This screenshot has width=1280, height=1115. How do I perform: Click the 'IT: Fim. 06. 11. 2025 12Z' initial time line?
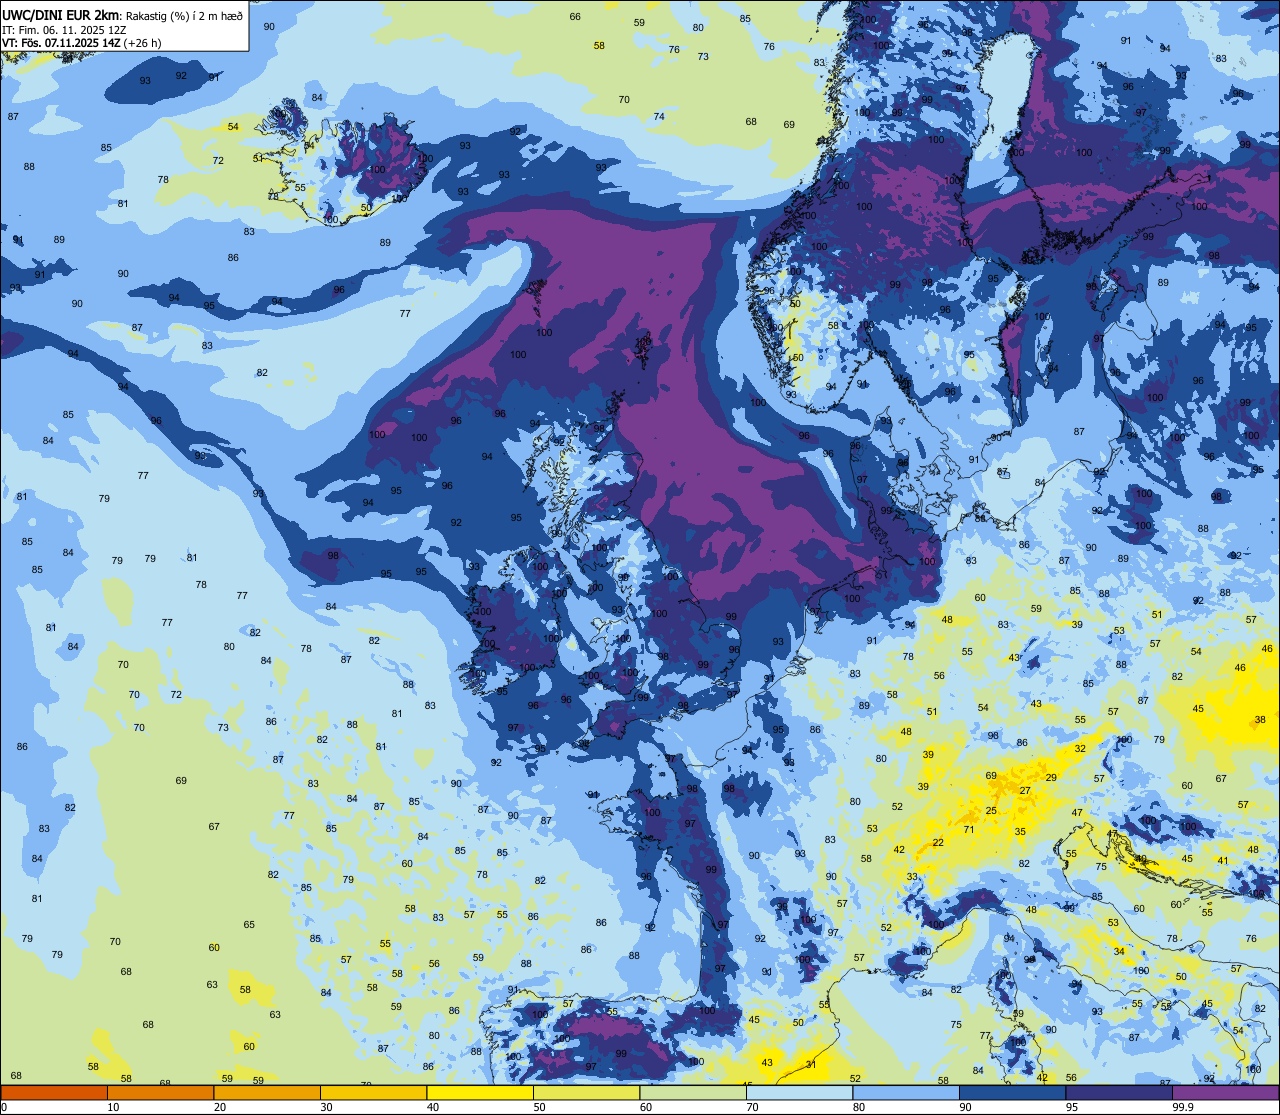[64, 30]
